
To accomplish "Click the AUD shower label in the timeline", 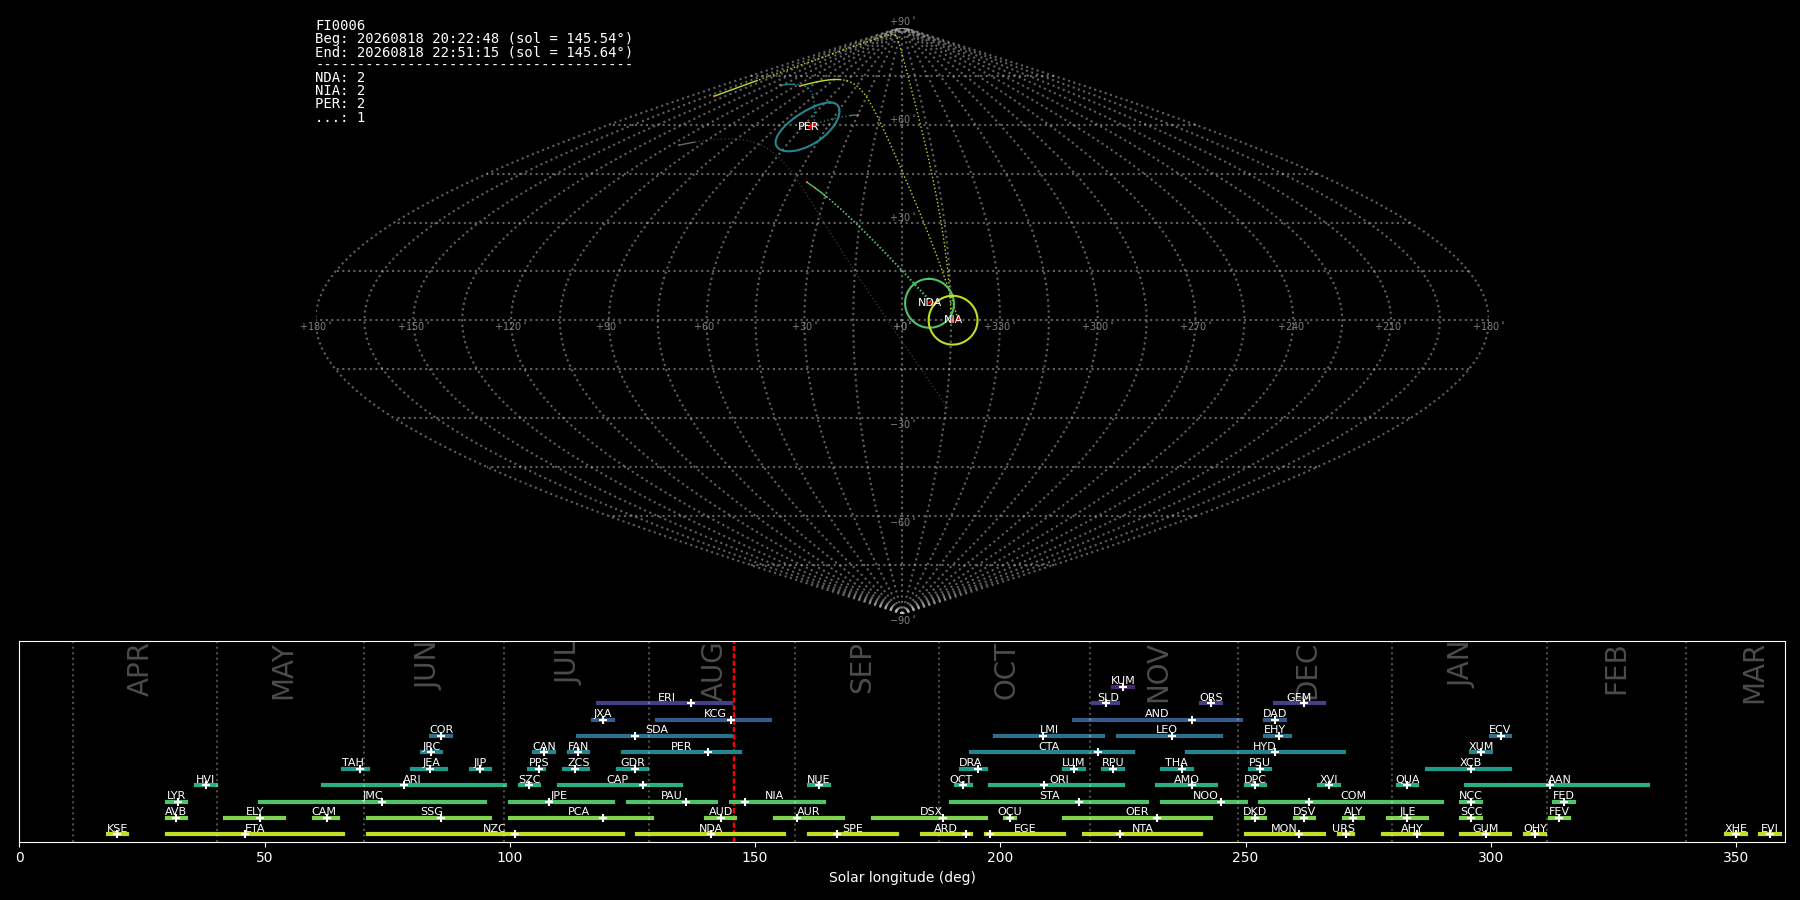I will pos(721,812).
